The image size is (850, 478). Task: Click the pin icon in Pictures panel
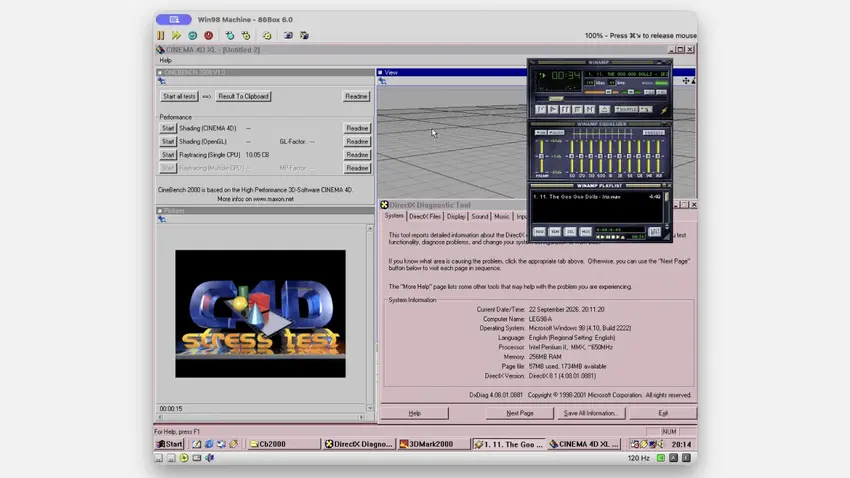(162, 219)
